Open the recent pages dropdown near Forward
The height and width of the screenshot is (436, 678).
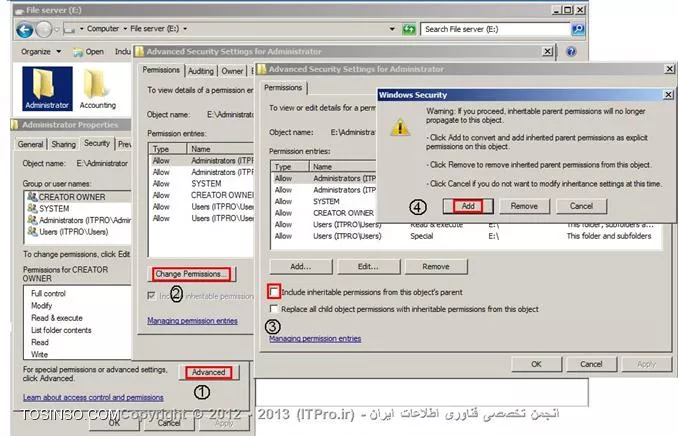click(56, 29)
